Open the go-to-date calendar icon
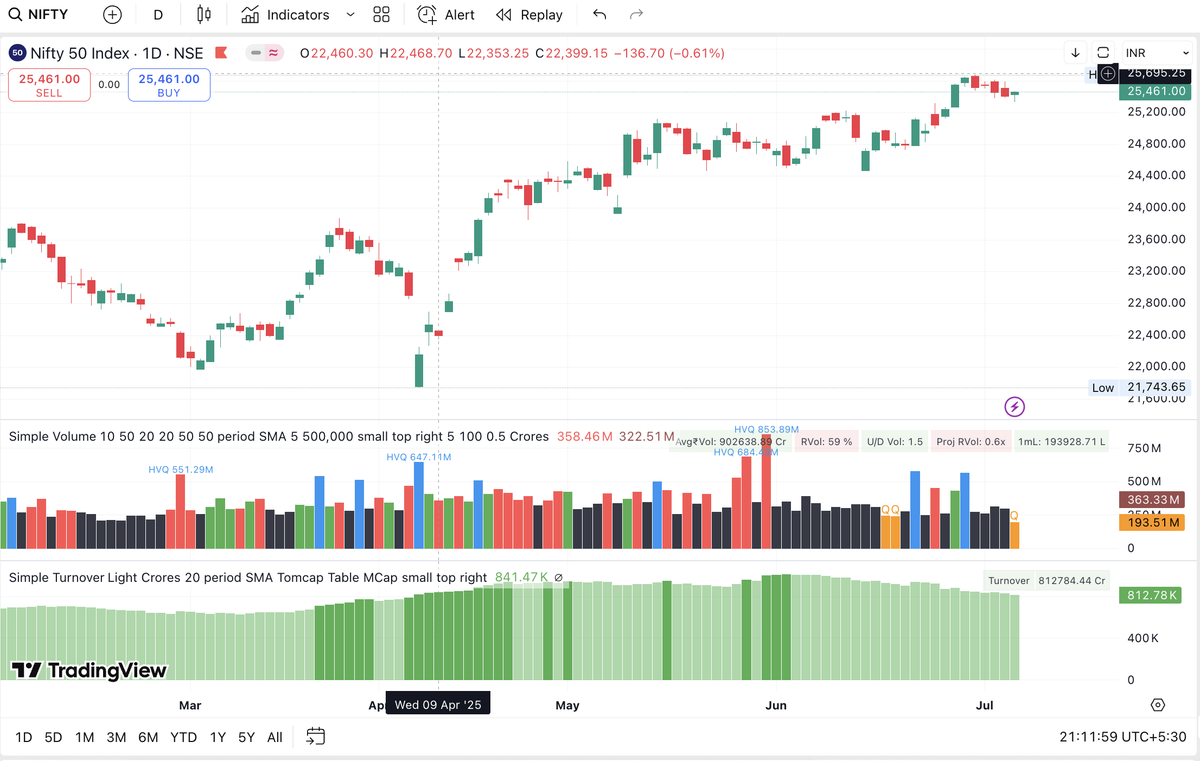Screen dimensions: 1200x761 (315, 737)
